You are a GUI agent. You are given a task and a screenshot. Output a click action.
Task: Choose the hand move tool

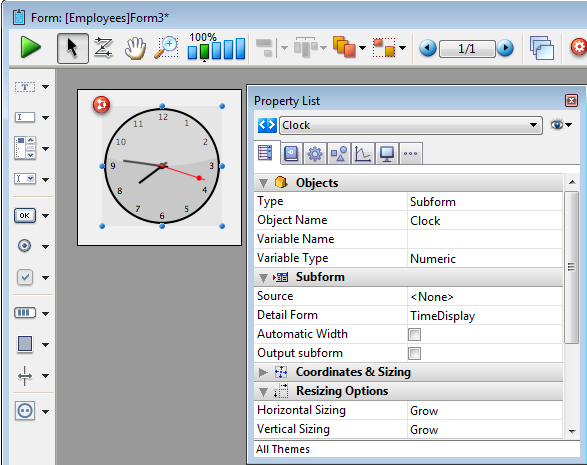pyautogui.click(x=135, y=48)
